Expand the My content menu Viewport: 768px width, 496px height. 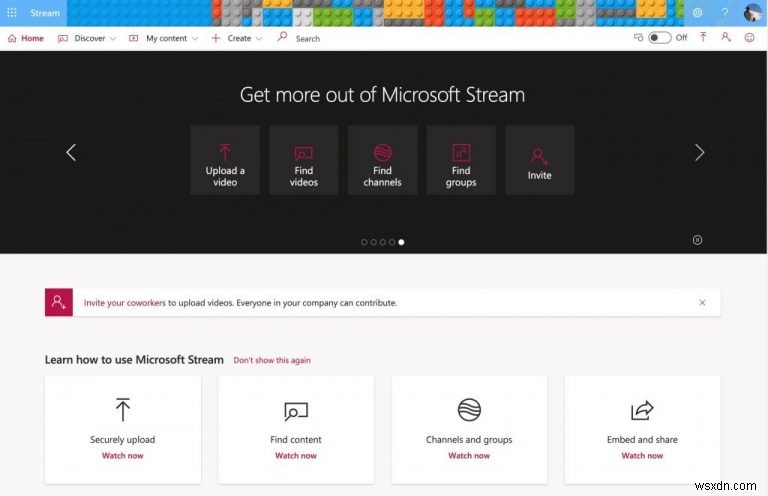[164, 38]
